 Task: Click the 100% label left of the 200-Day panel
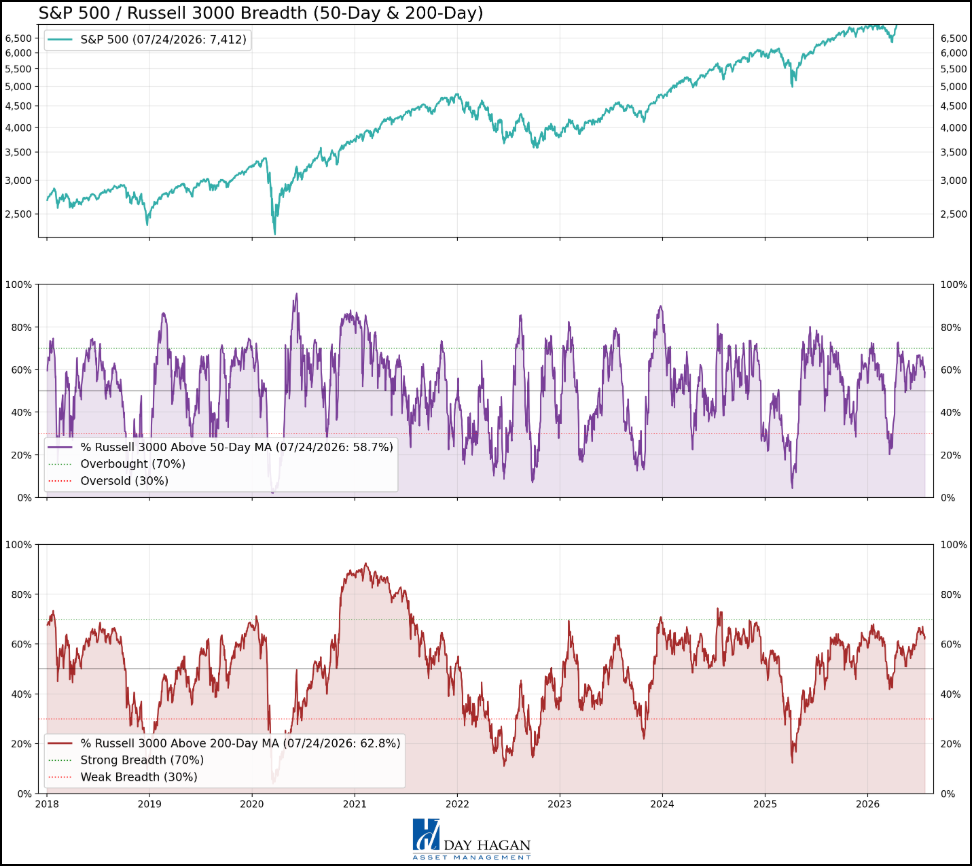point(18,545)
